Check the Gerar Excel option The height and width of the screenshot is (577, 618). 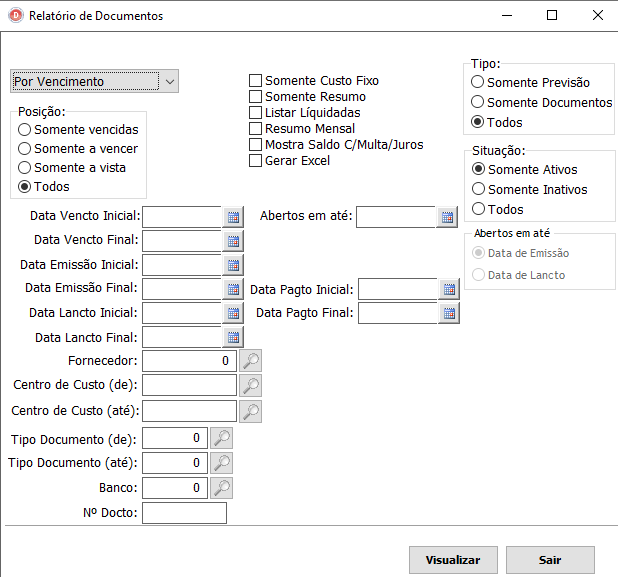click(x=256, y=161)
